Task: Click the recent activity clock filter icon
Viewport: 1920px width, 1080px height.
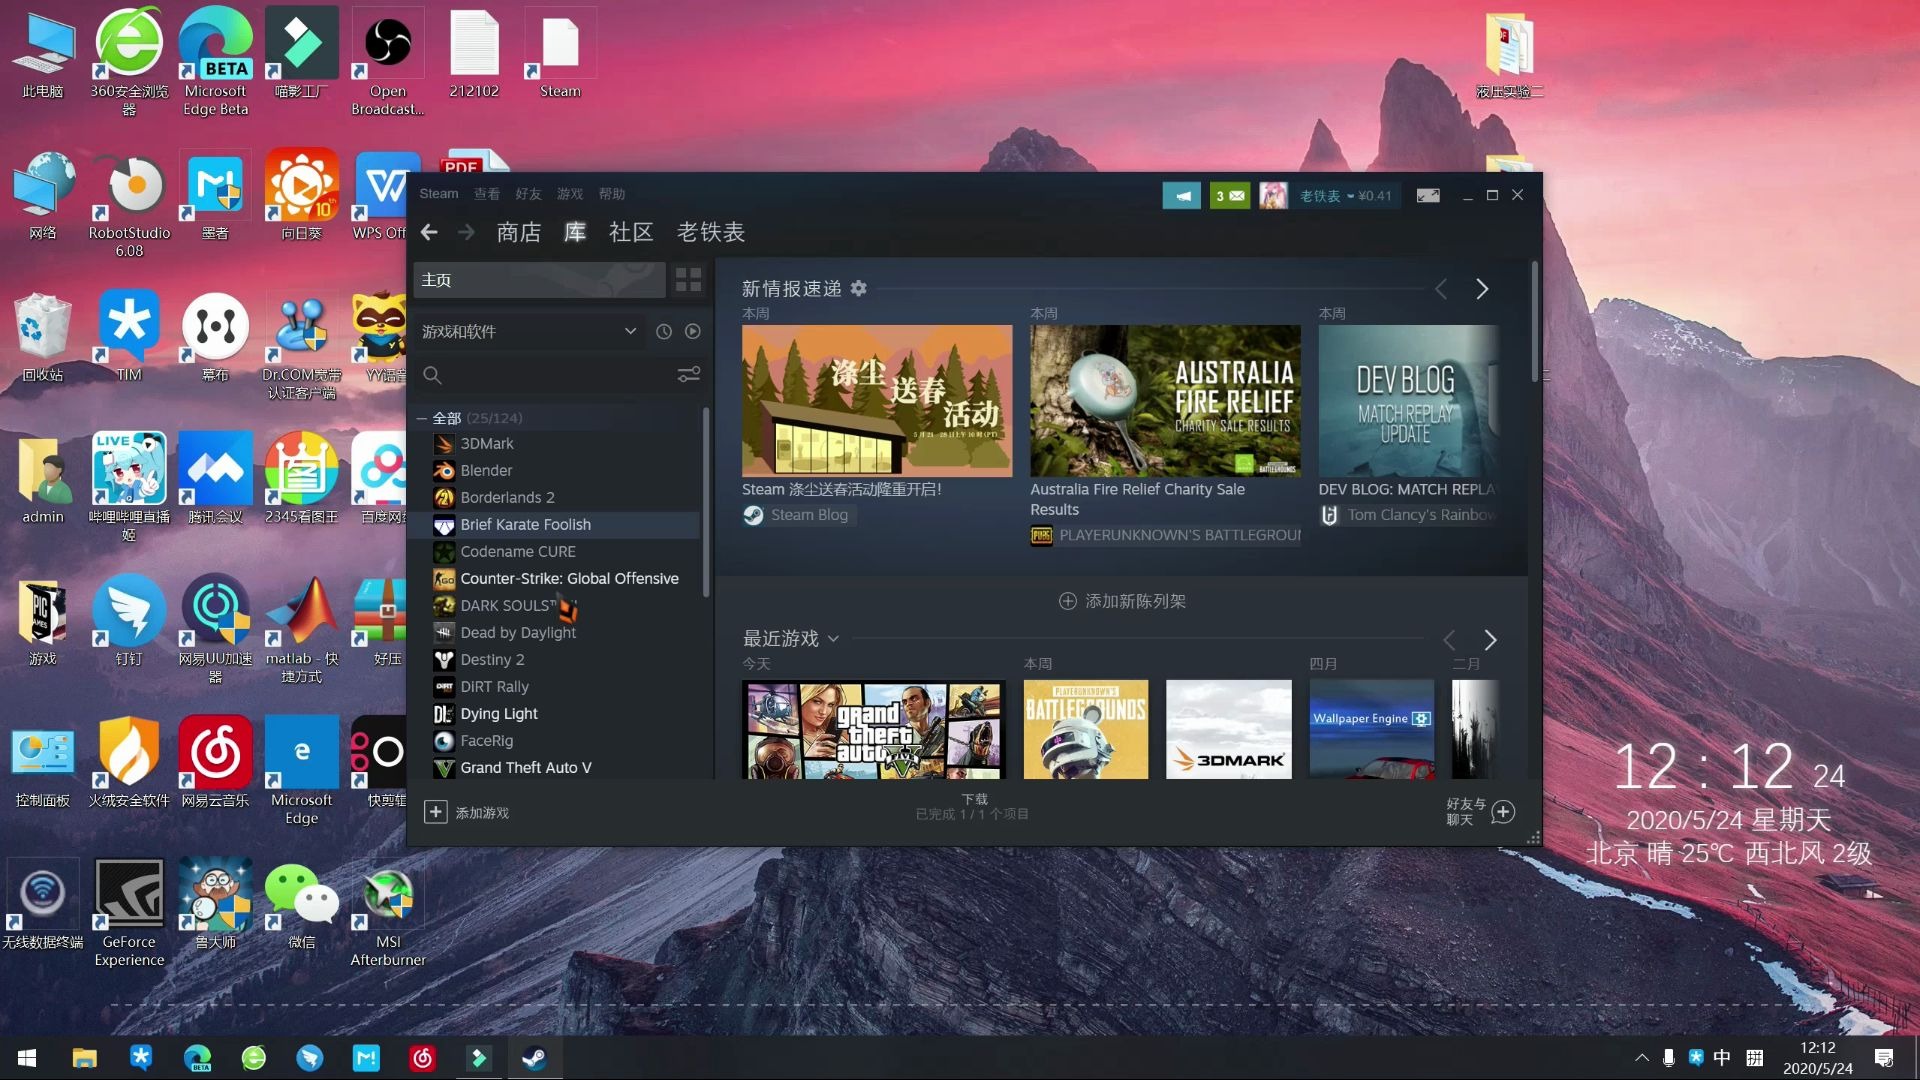Action: click(x=663, y=331)
